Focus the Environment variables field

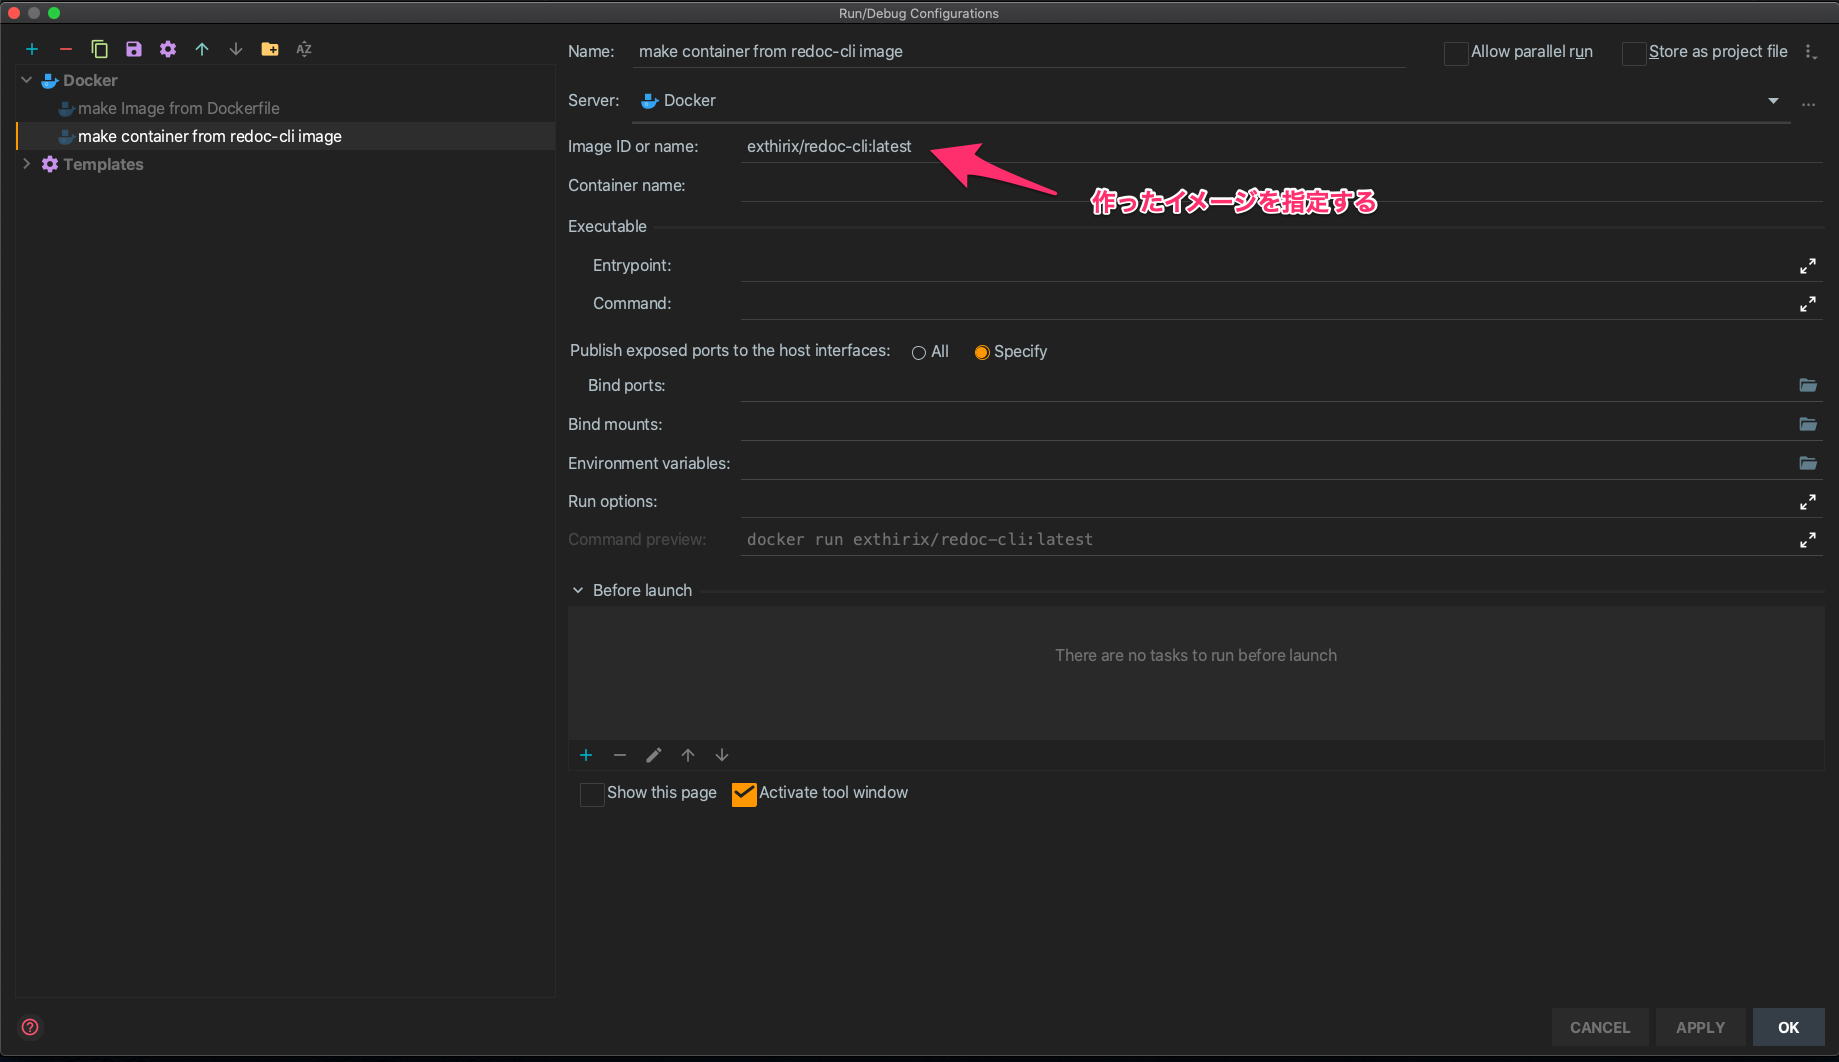coord(1268,464)
